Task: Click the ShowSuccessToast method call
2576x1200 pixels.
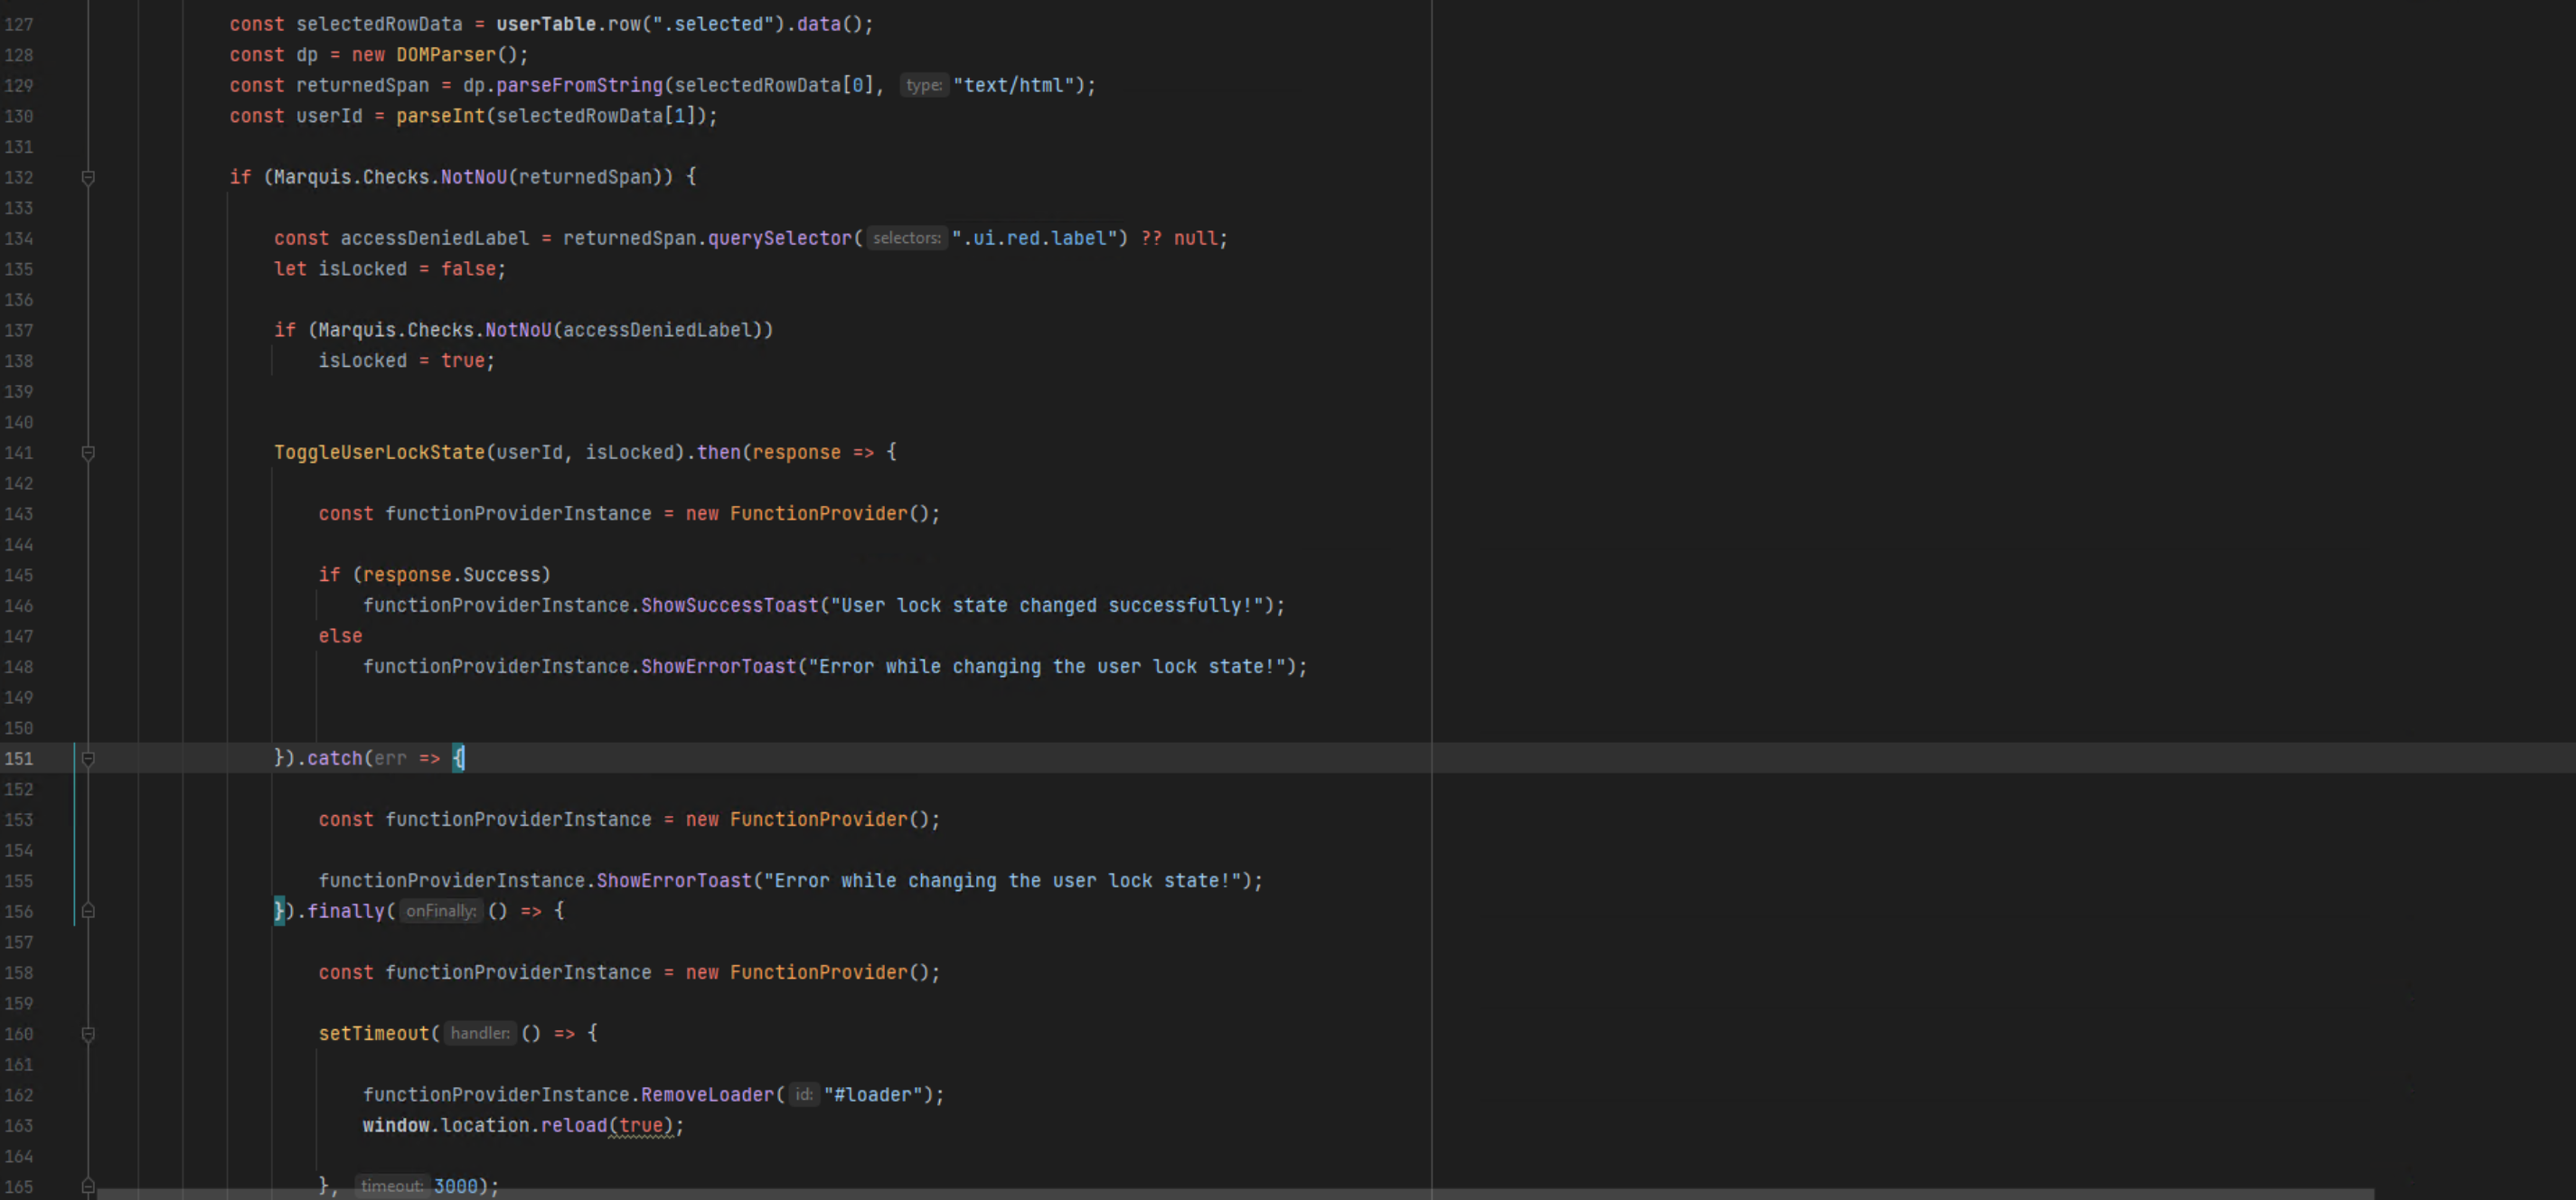Action: (729, 606)
